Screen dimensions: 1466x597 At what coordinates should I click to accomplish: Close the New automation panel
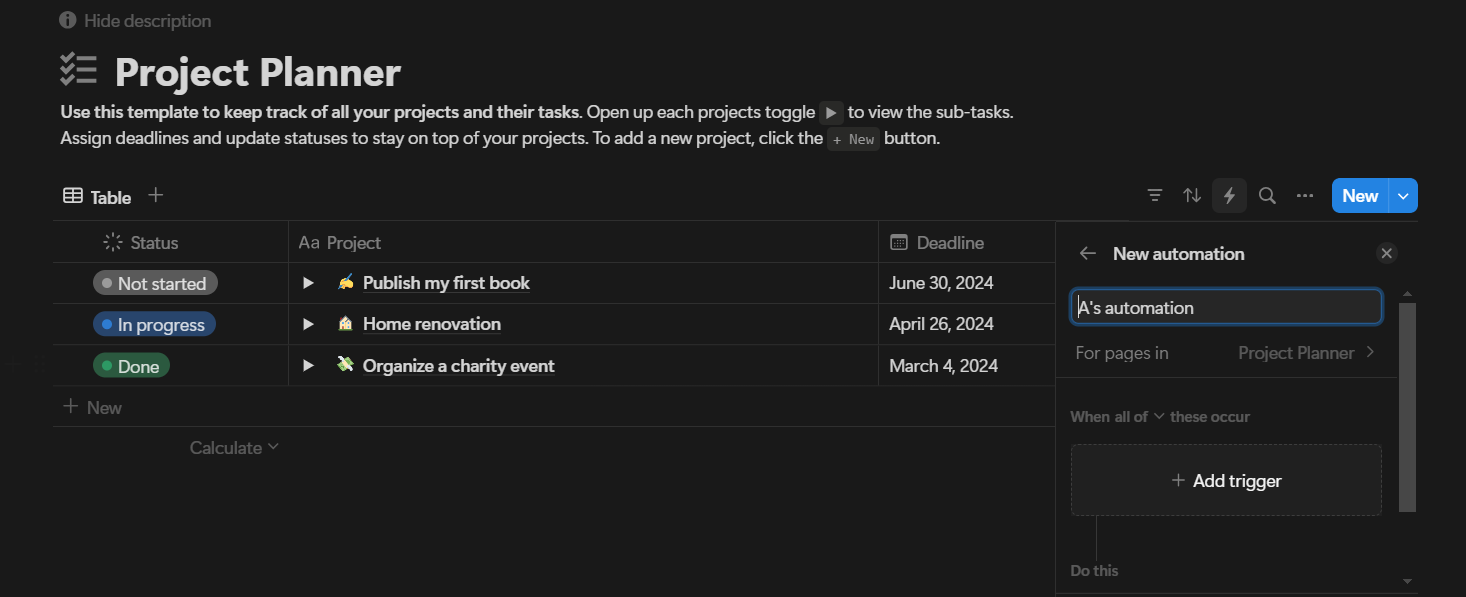1386,254
